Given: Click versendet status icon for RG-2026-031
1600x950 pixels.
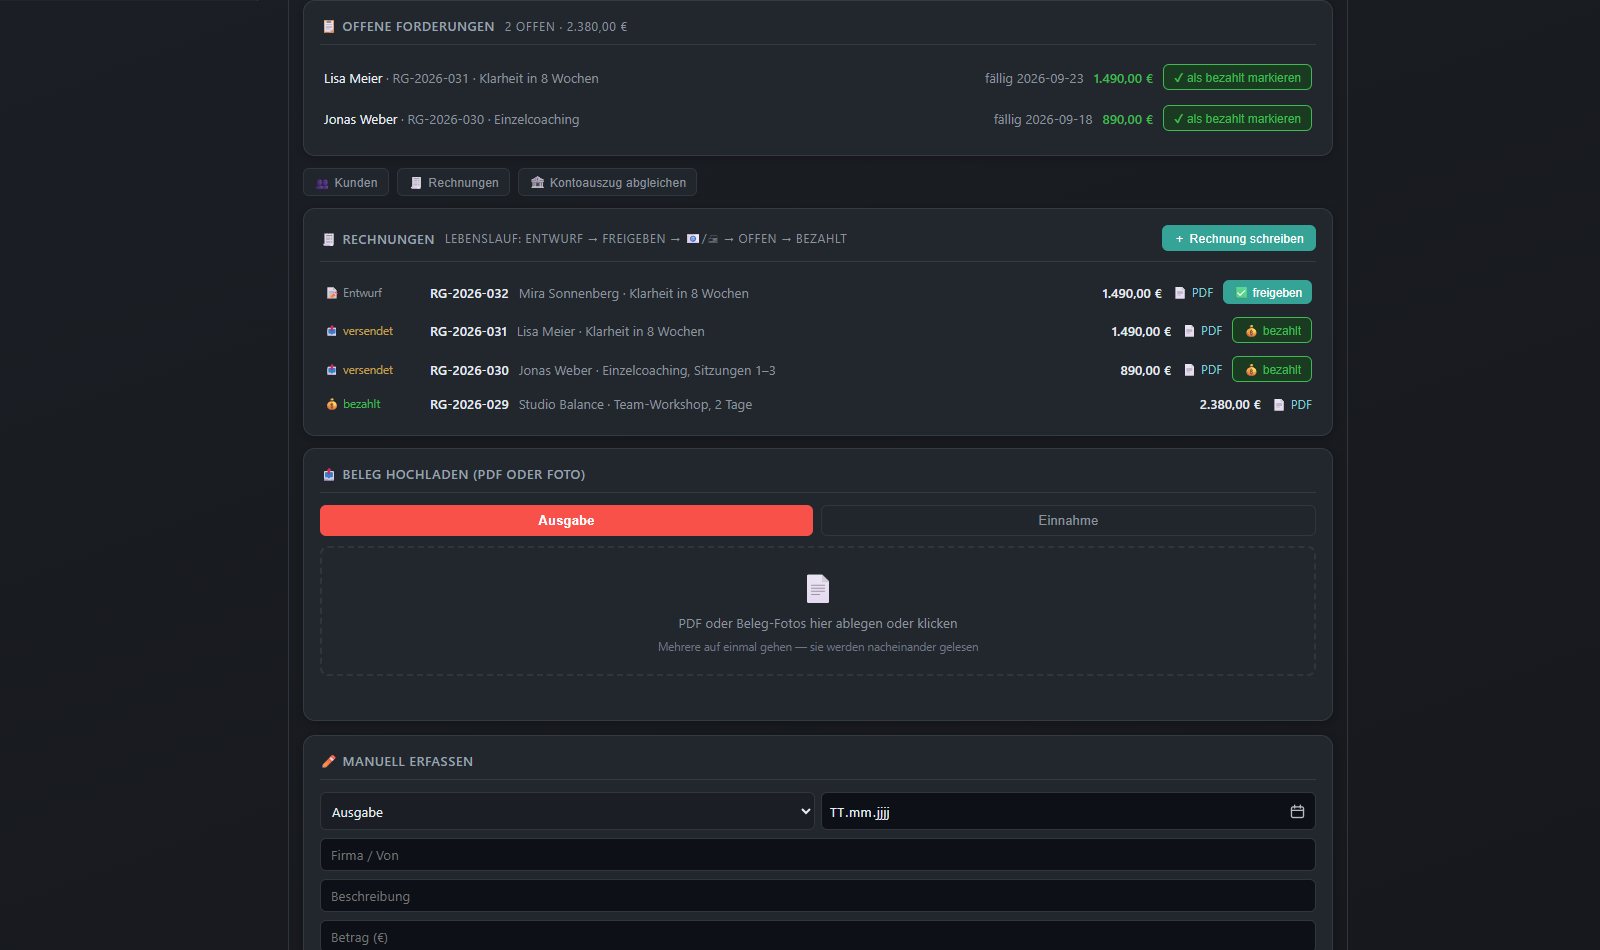Looking at the screenshot, I should pos(332,331).
